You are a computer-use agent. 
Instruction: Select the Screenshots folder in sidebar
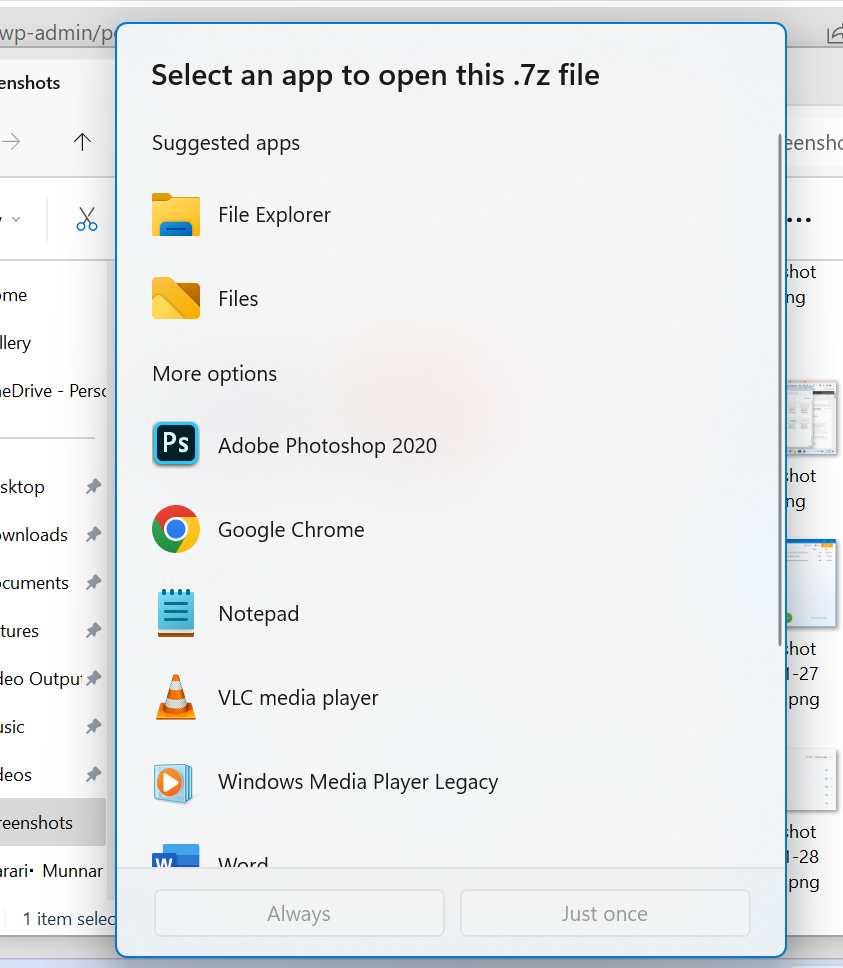[x=53, y=822]
